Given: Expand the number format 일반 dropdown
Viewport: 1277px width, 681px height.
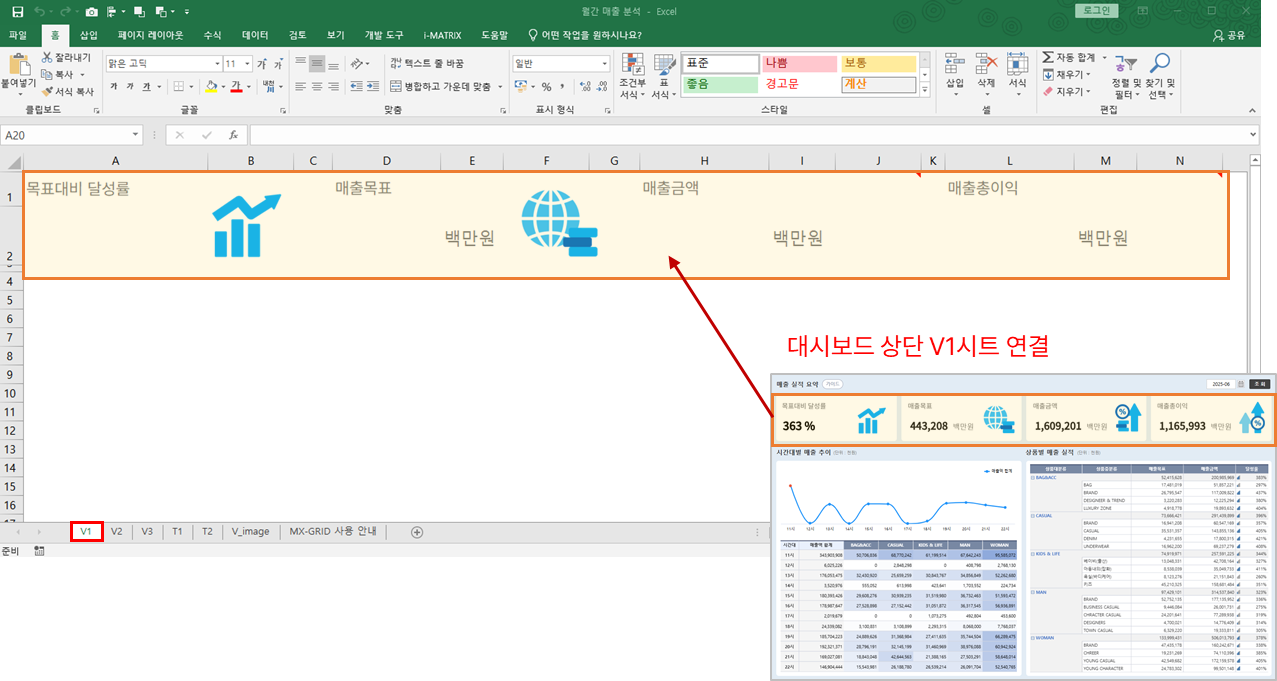Looking at the screenshot, I should tap(604, 64).
